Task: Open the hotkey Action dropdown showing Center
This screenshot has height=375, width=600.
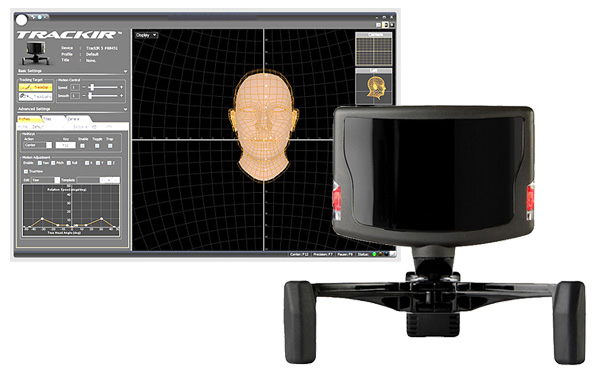Action: (38, 145)
